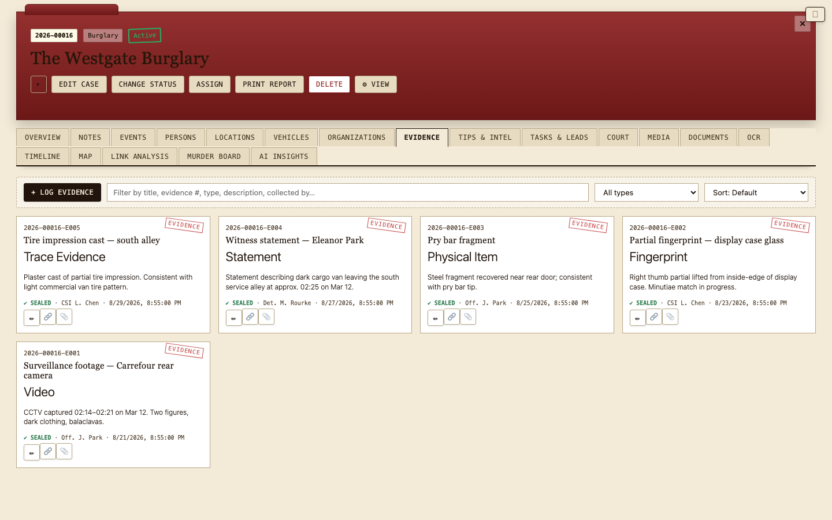This screenshot has height=520, width=832.
Task: Click evidence number 2026-00016-E005
Action: (52, 228)
